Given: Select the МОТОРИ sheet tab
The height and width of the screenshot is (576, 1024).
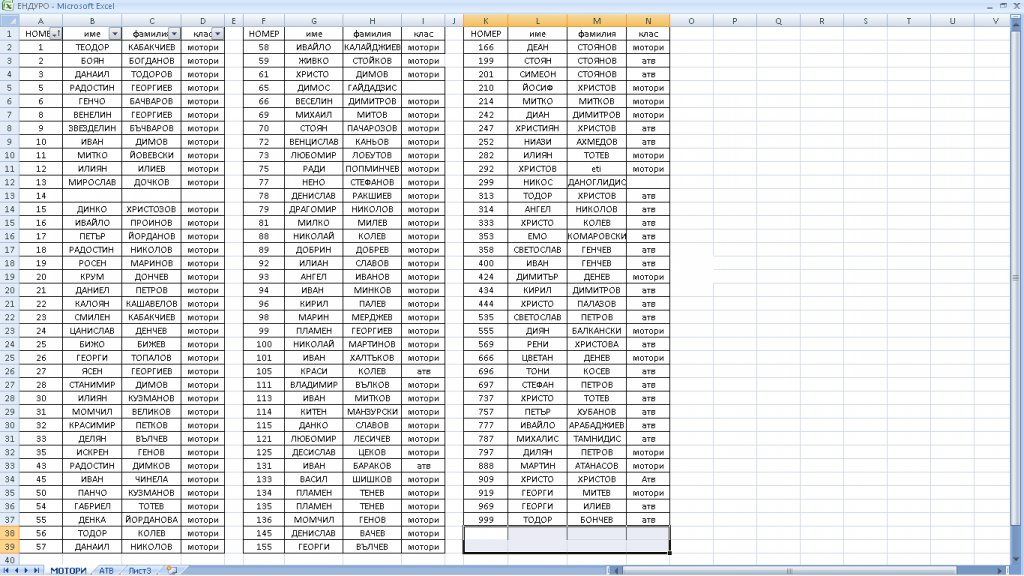Looking at the screenshot, I should 68,570.
